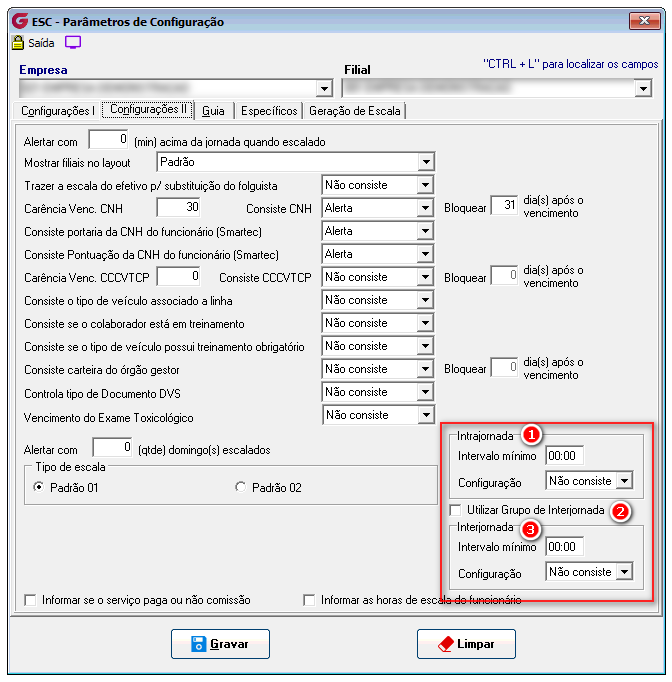Viewport: 672px width, 682px height.
Task: Click the Carência Venc. CNH field
Action: 178,207
